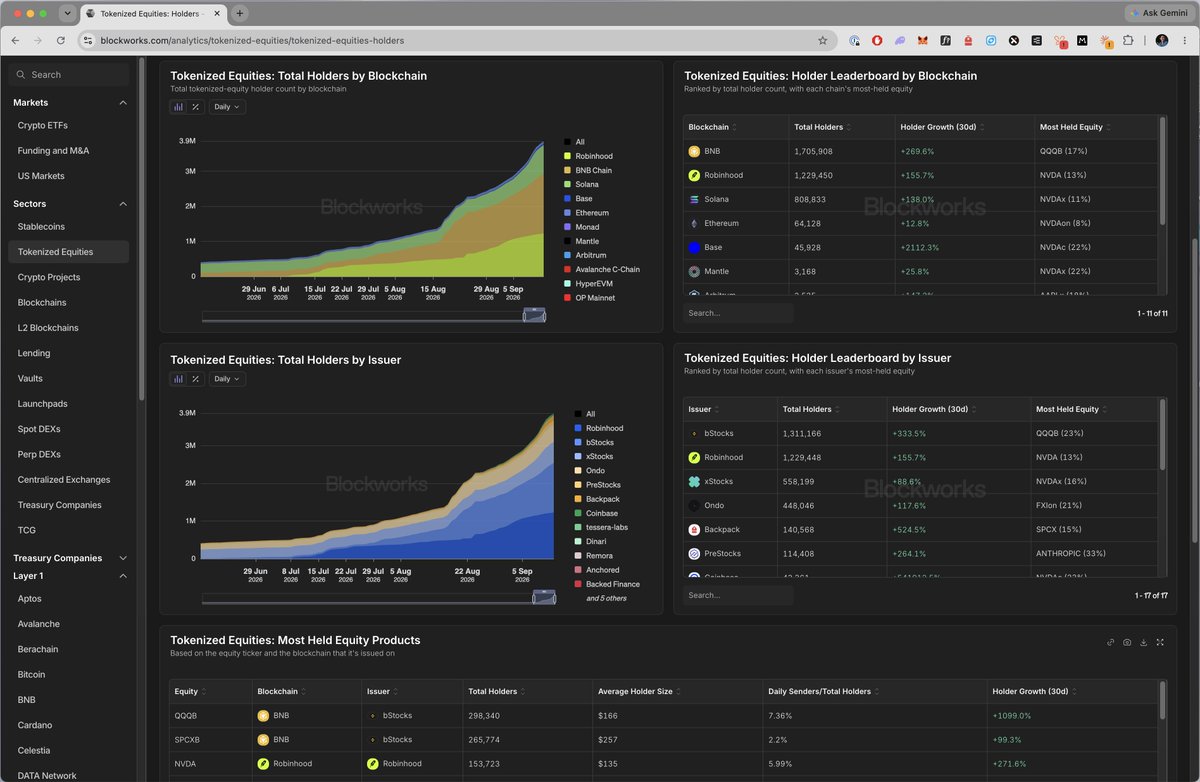
Task: Click the red Opera-style shield extension icon
Action: click(877, 40)
